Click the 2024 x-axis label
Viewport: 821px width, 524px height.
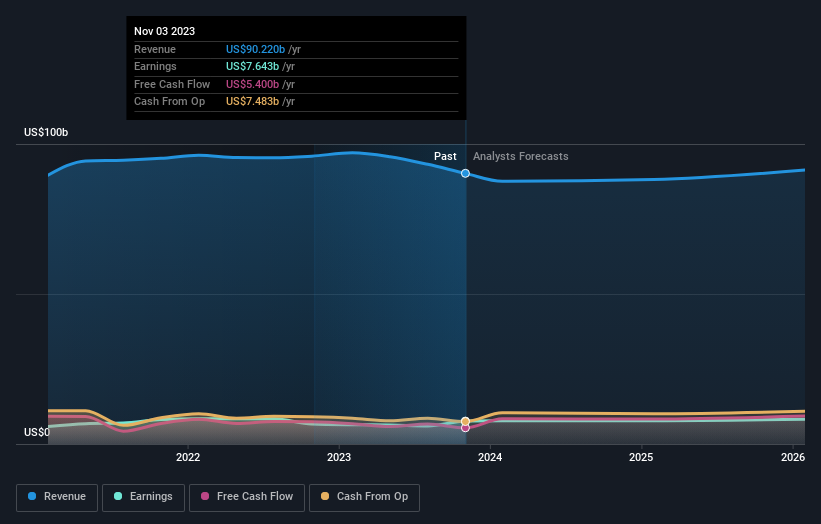pos(490,457)
